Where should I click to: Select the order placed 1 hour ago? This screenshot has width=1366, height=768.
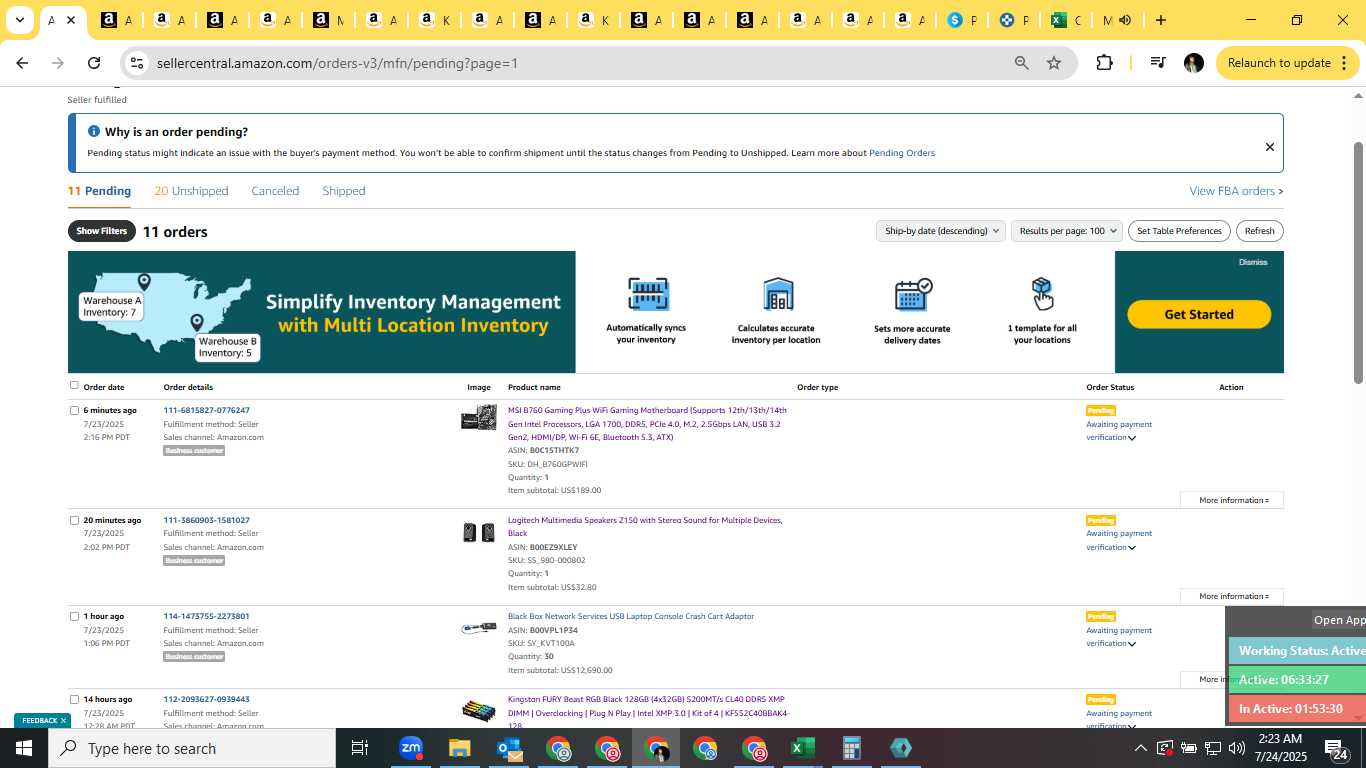tap(74, 616)
